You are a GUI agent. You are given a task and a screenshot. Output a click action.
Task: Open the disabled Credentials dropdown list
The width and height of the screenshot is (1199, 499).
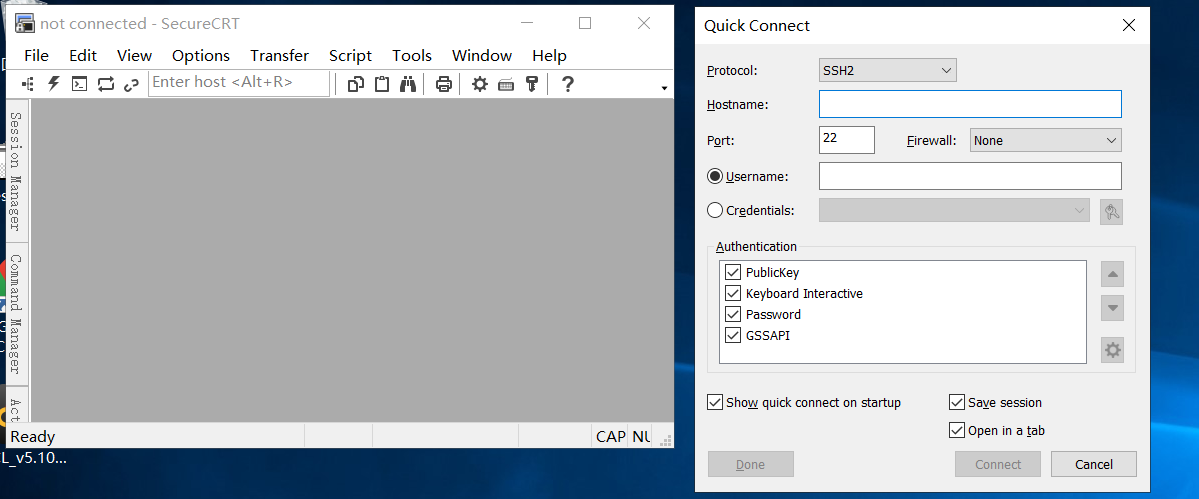(x=954, y=210)
